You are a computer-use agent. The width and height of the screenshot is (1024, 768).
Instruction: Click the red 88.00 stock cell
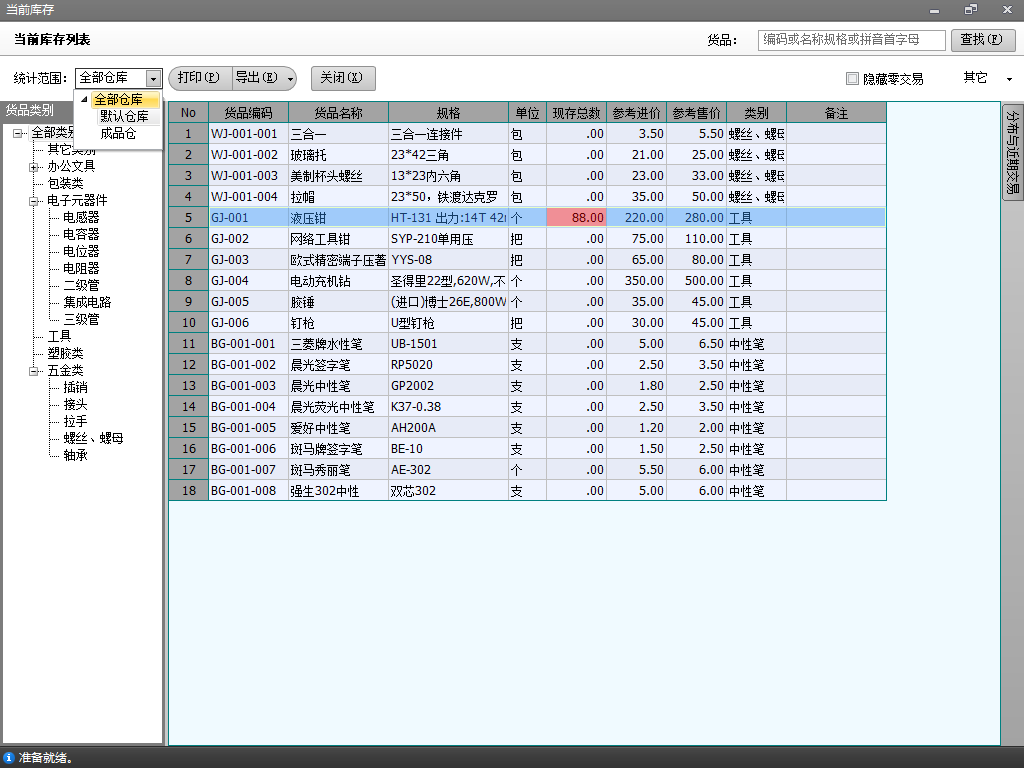pos(577,217)
